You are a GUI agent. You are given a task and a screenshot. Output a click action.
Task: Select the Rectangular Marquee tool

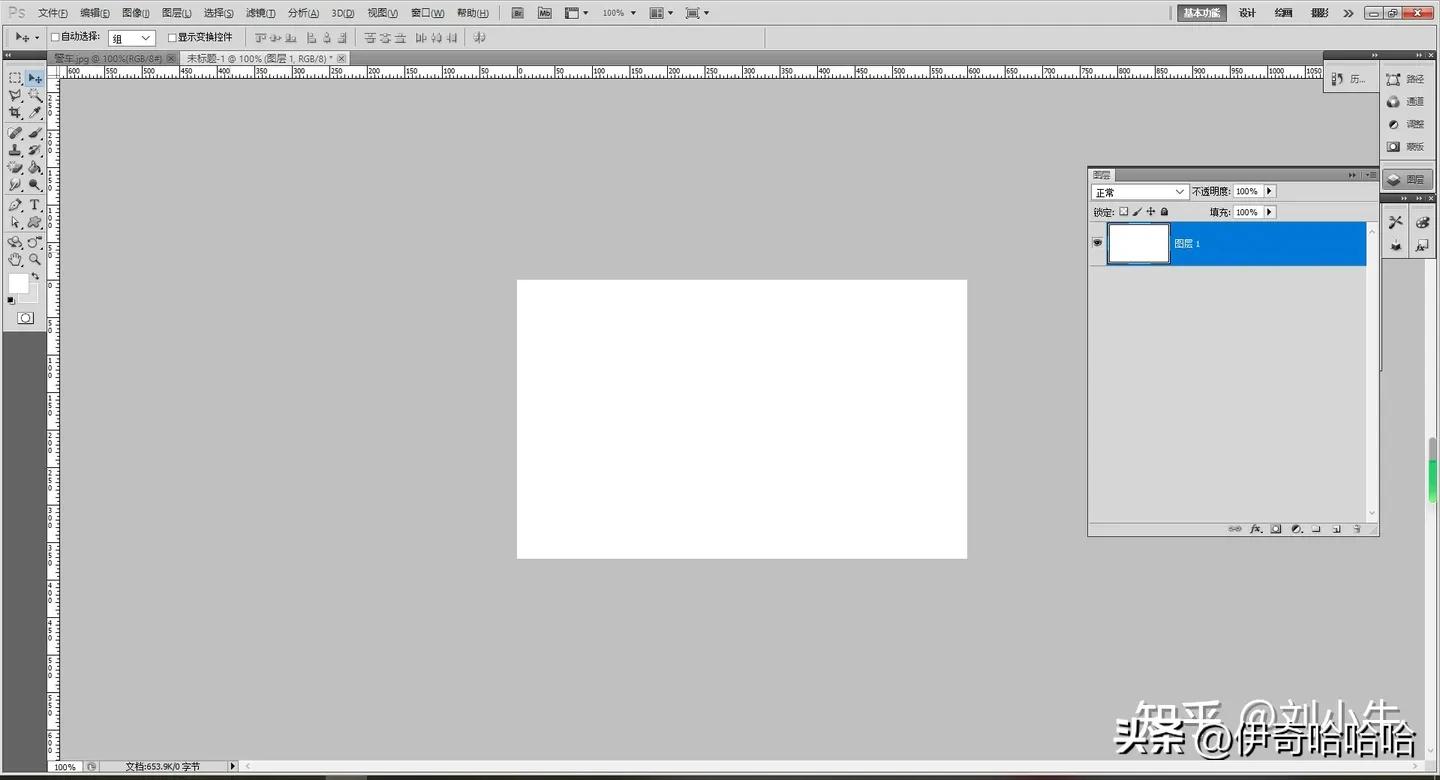pyautogui.click(x=15, y=78)
